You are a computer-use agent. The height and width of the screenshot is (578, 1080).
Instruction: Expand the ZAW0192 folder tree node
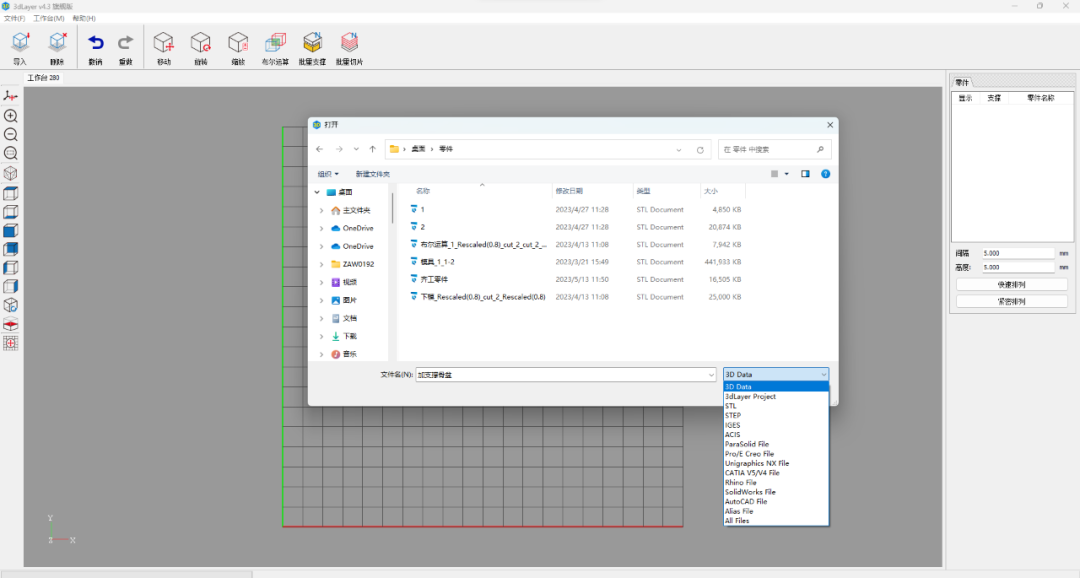tap(321, 264)
